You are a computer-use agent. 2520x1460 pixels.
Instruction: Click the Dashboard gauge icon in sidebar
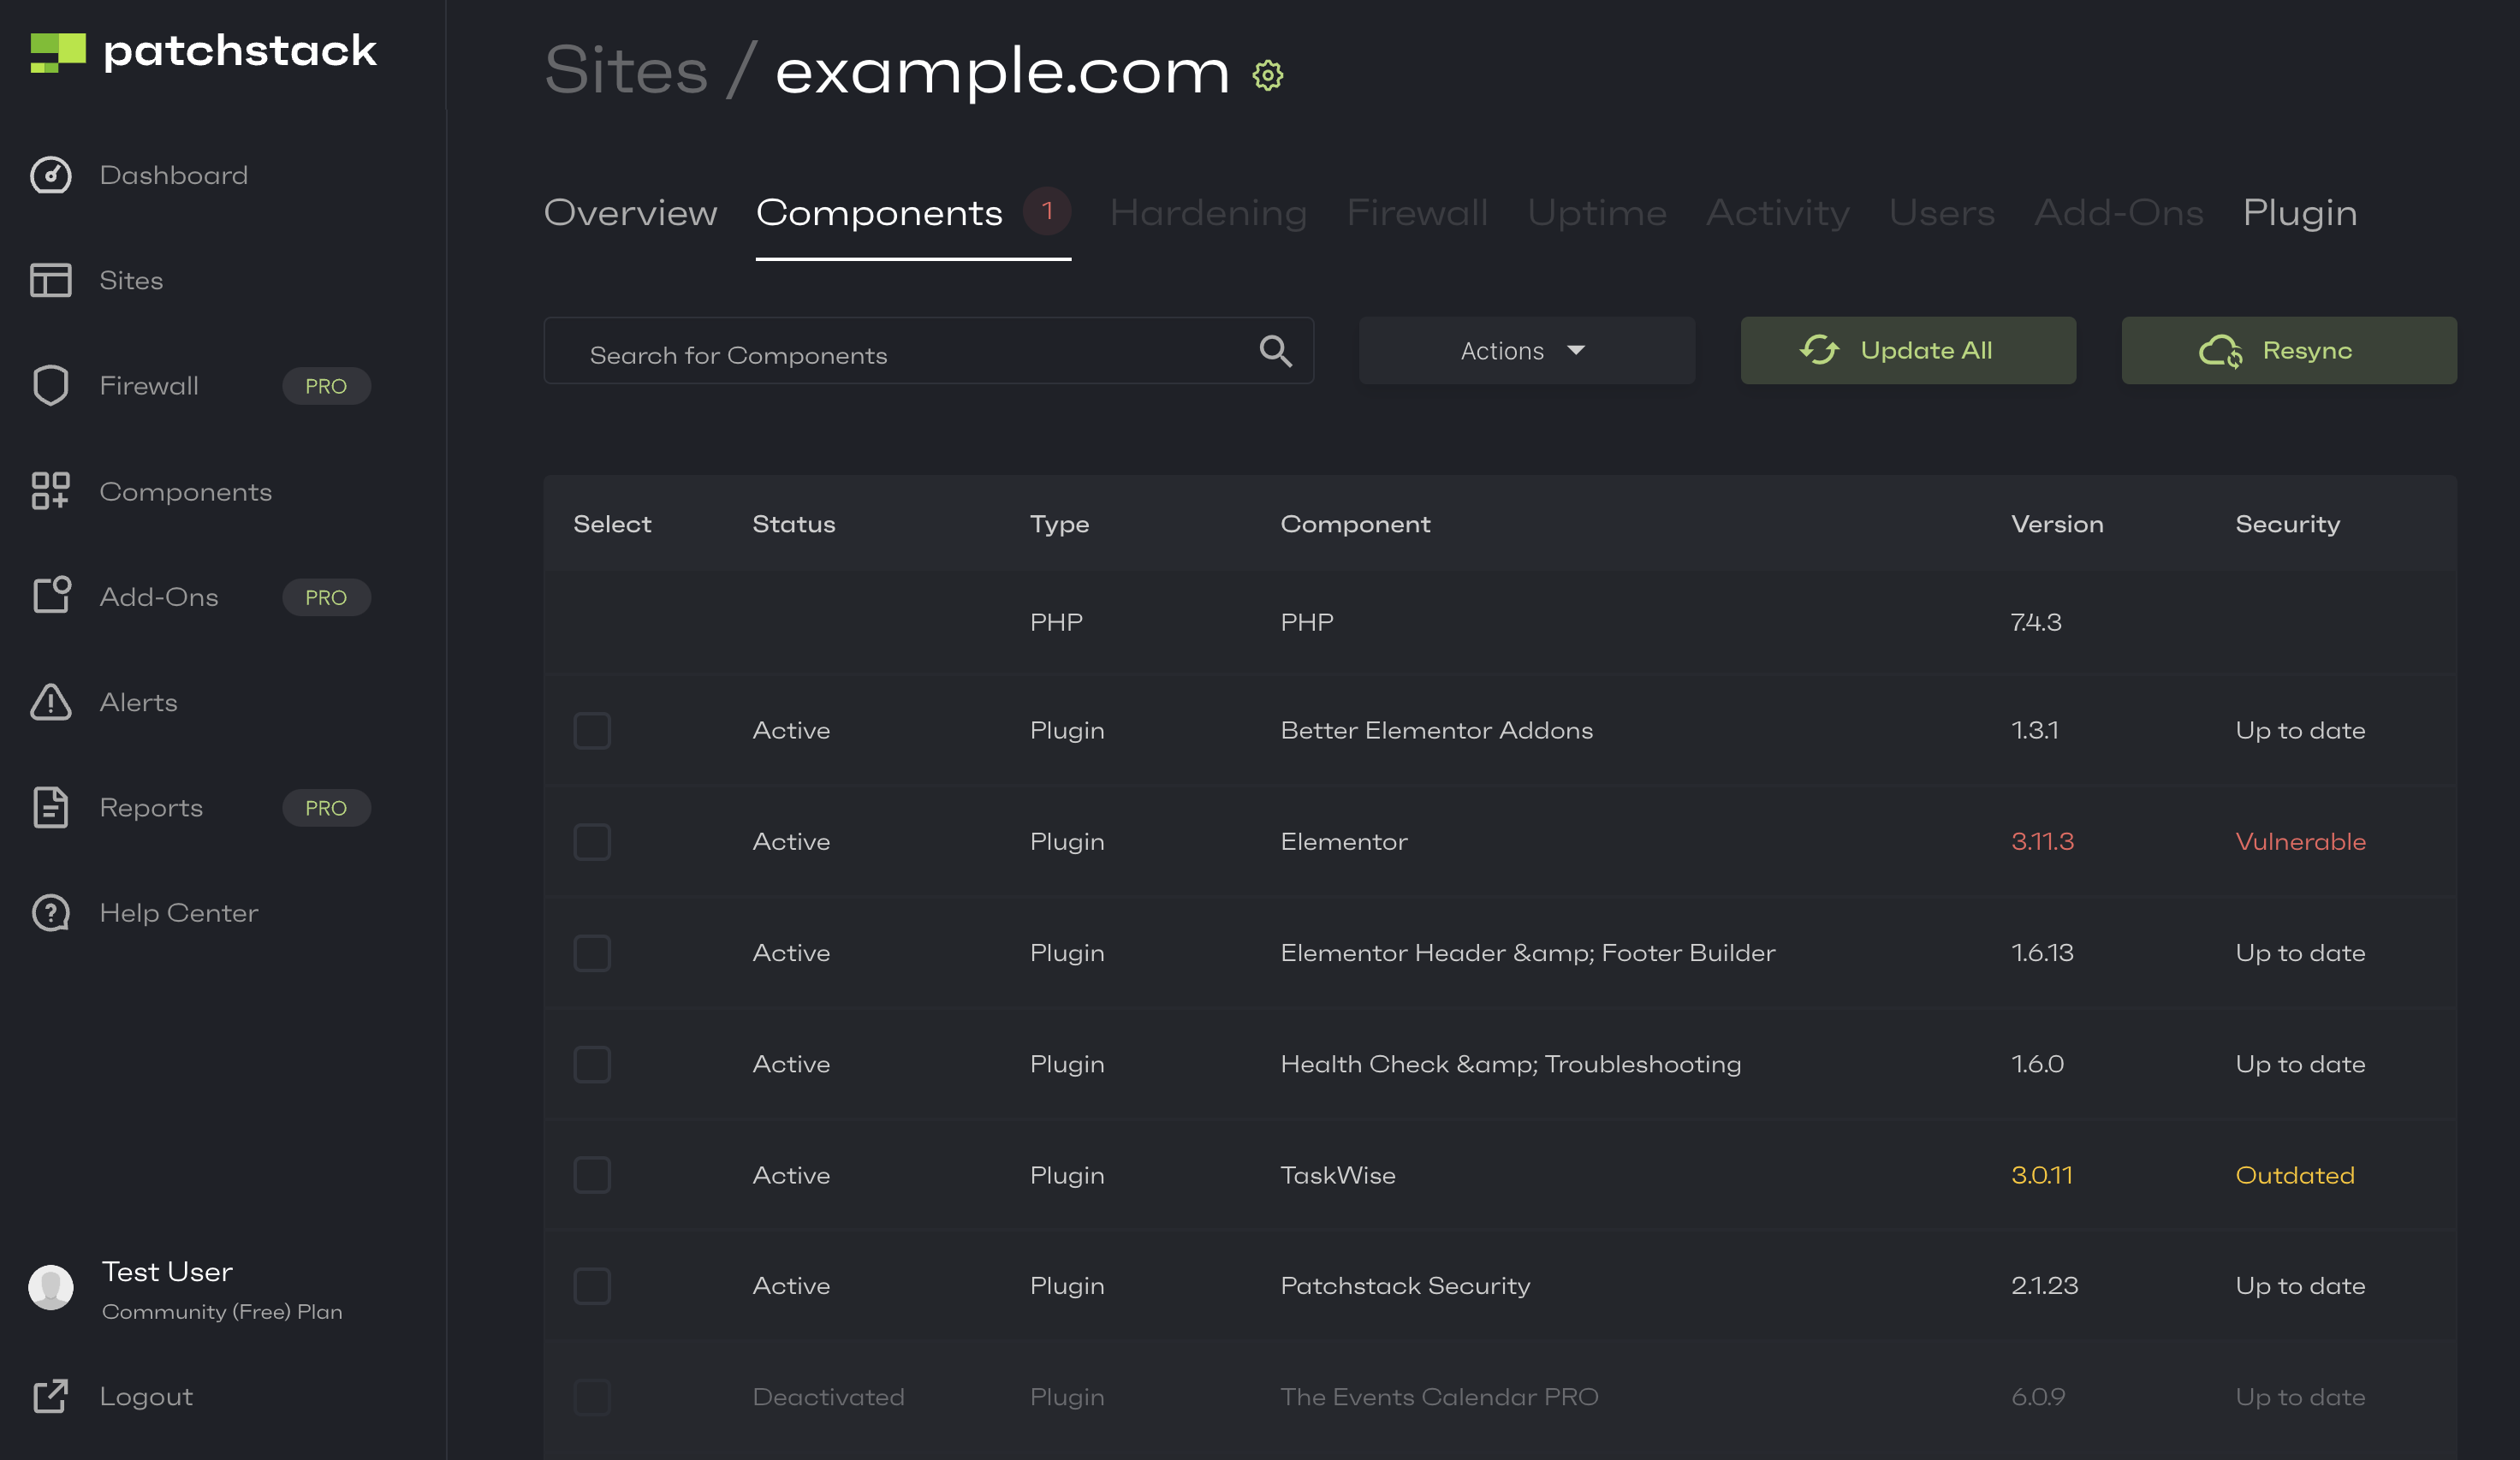(50, 175)
